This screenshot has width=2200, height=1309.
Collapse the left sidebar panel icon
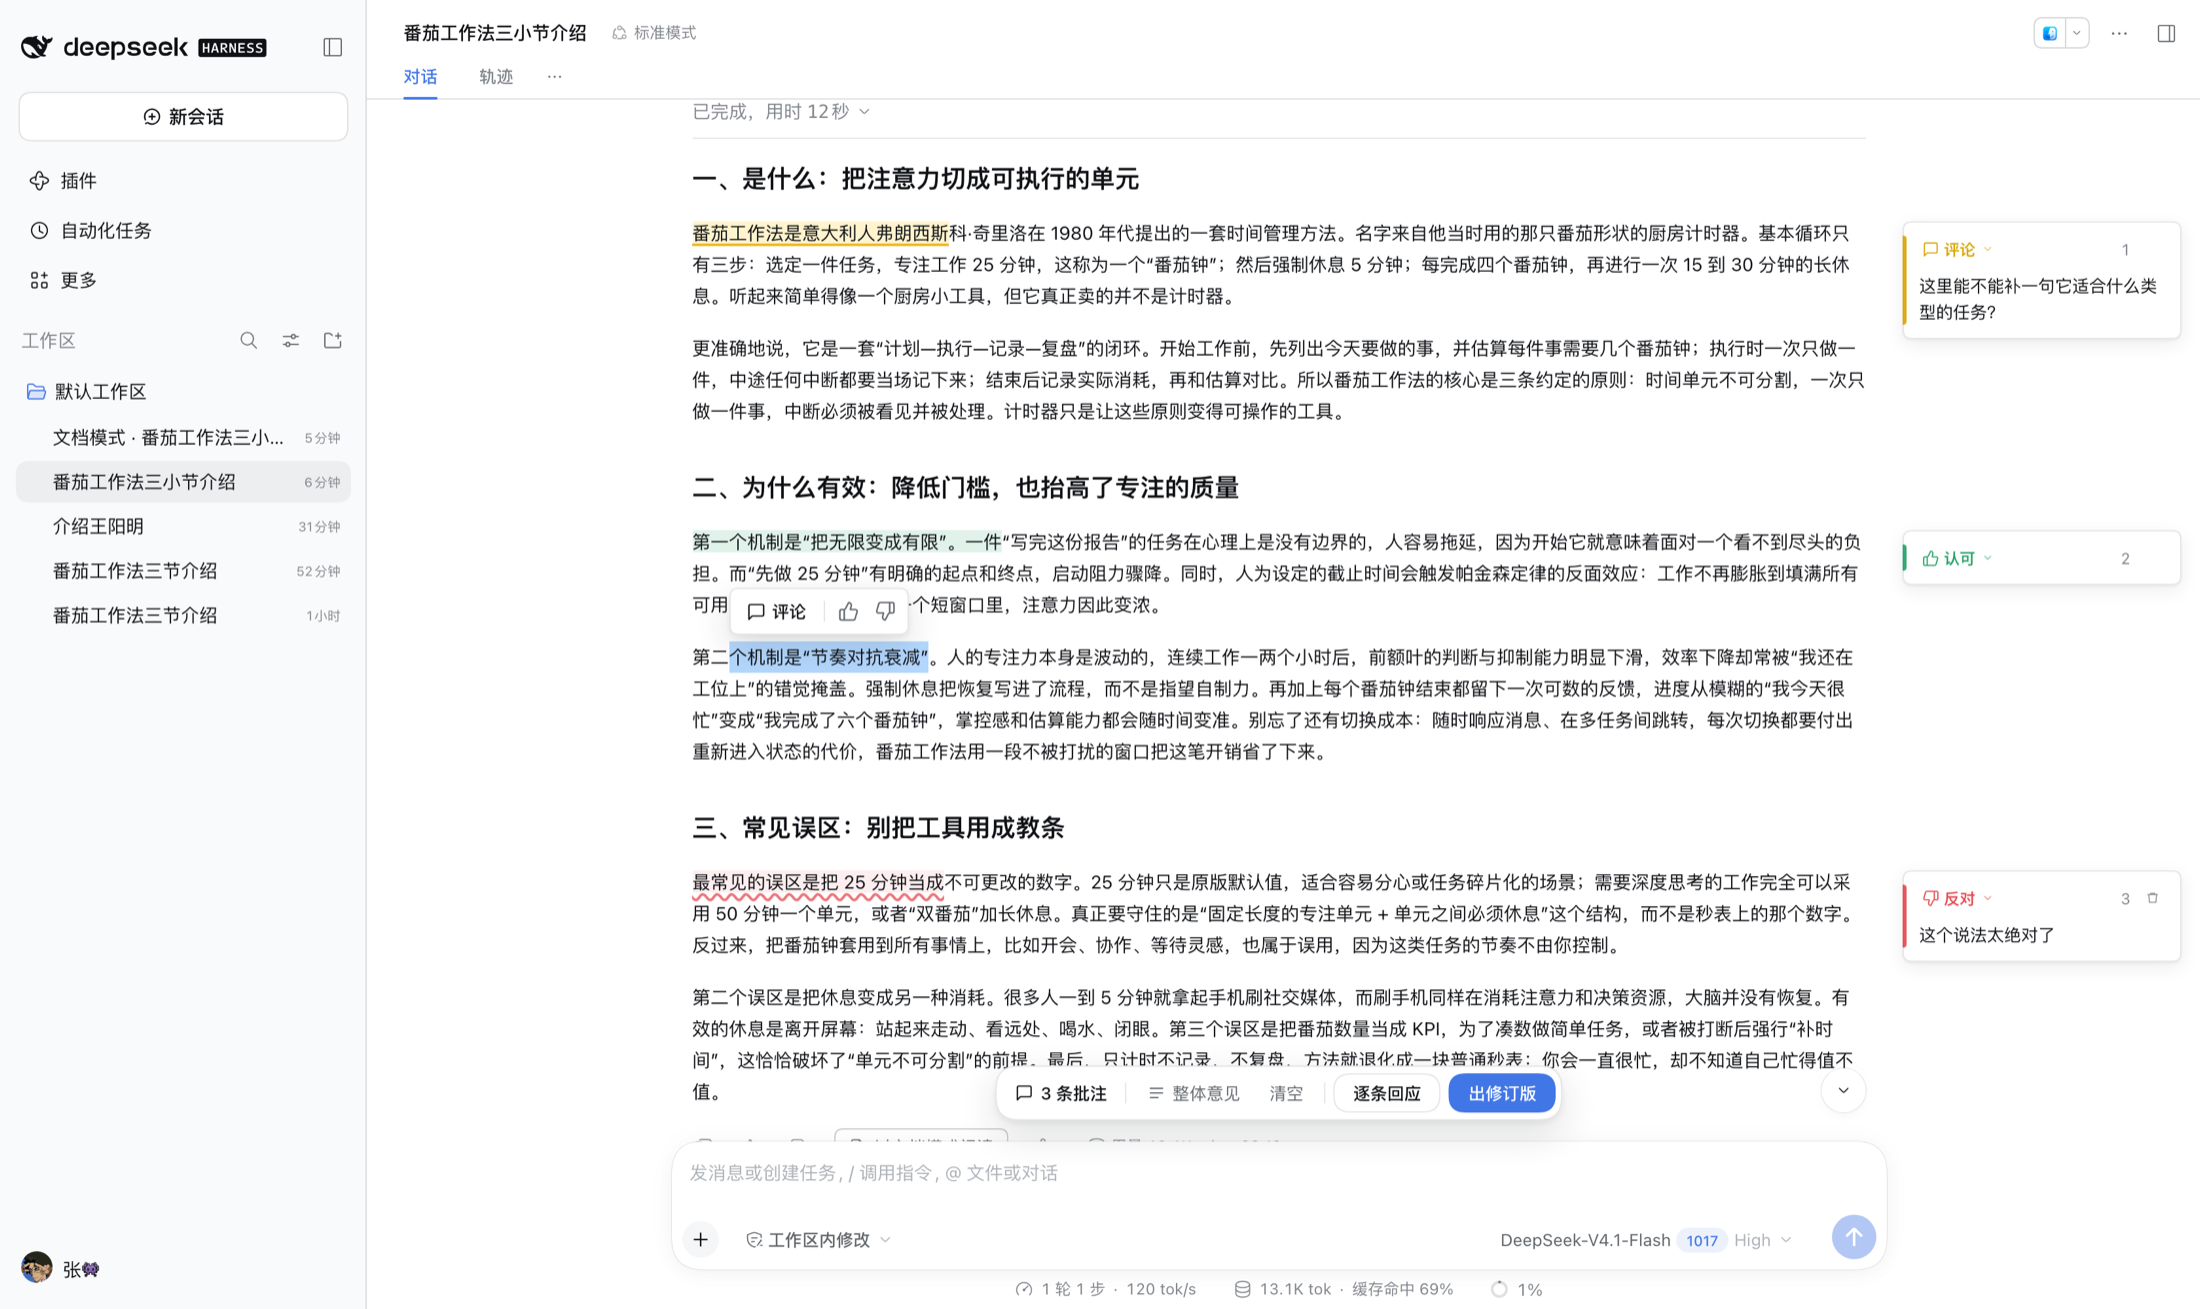332,47
